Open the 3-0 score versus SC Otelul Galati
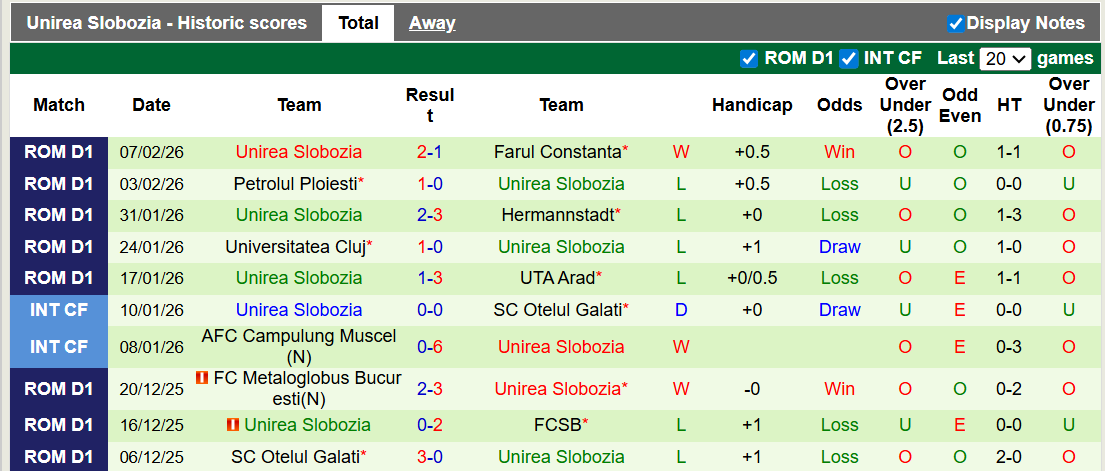1105x471 pixels. 430,457
